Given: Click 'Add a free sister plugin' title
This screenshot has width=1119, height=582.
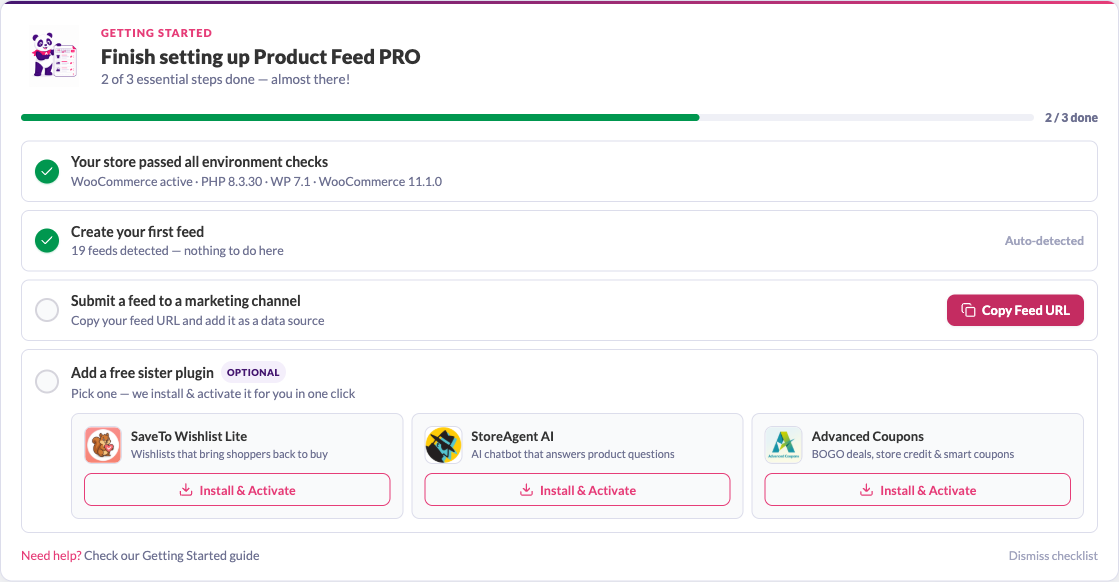Looking at the screenshot, I should [x=142, y=373].
